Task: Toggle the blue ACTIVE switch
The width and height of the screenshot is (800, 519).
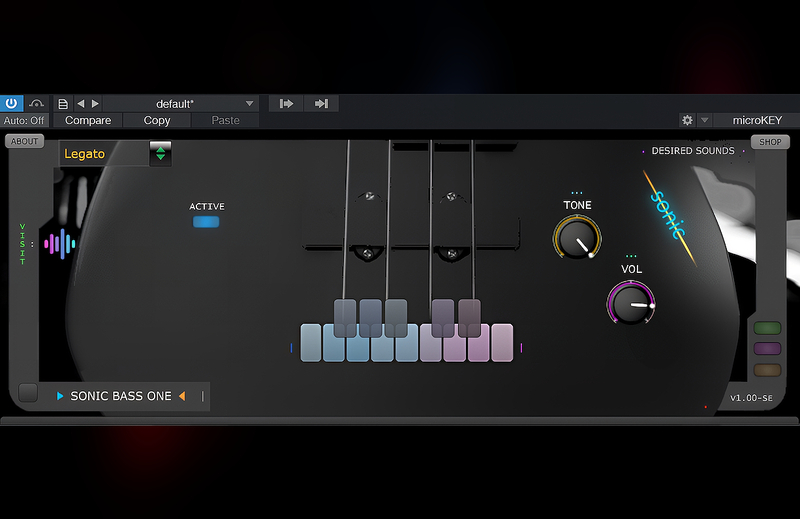Action: [x=206, y=222]
